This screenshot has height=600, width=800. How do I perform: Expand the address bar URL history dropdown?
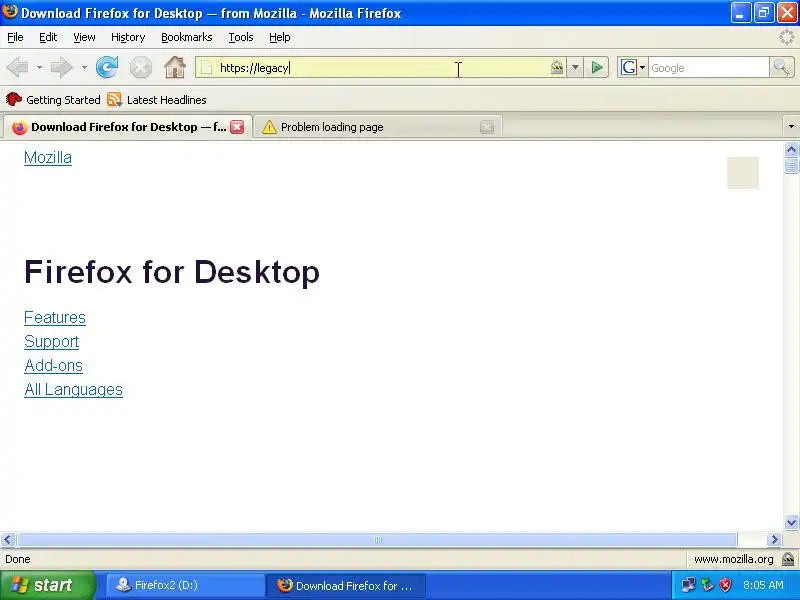(x=575, y=67)
